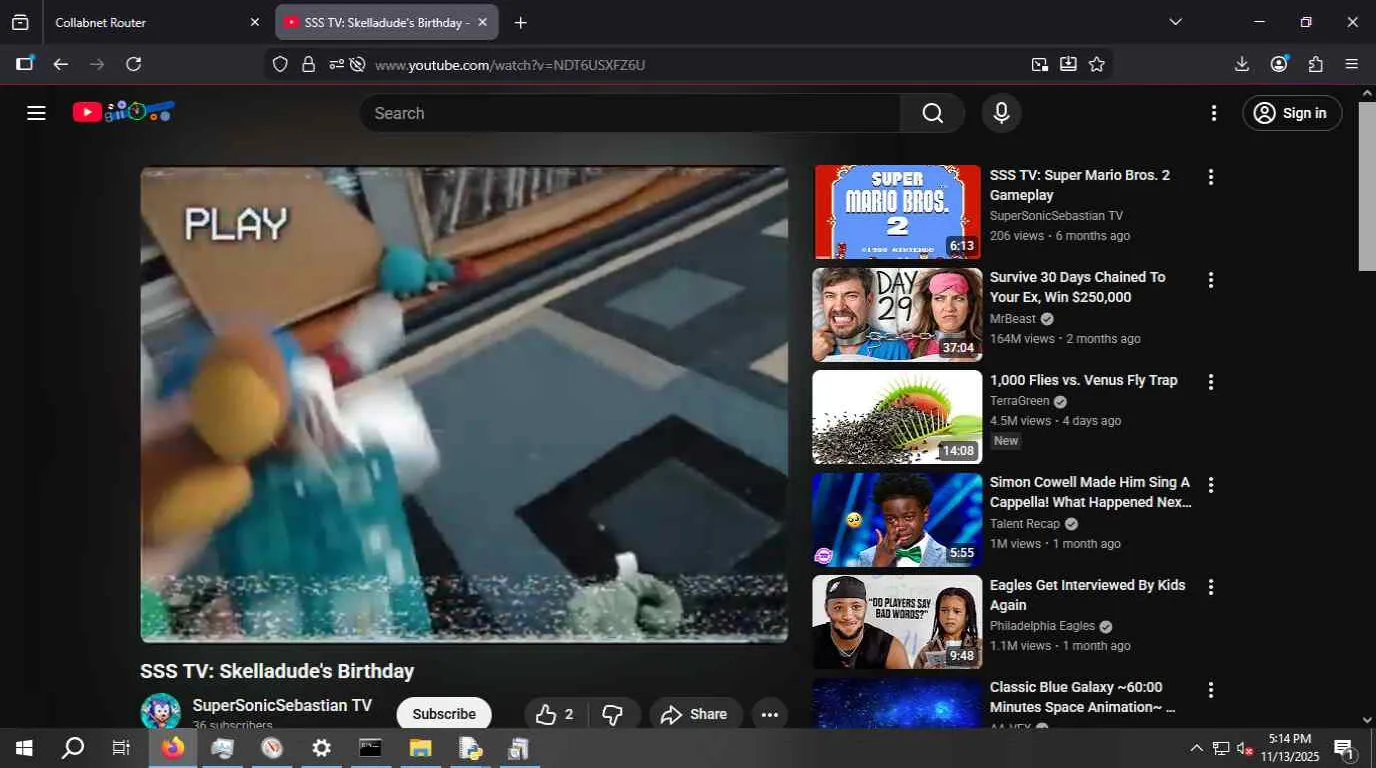Open Super Mario Bros. 2 Gameplay thumbnail
The height and width of the screenshot is (768, 1376).
[x=897, y=212]
